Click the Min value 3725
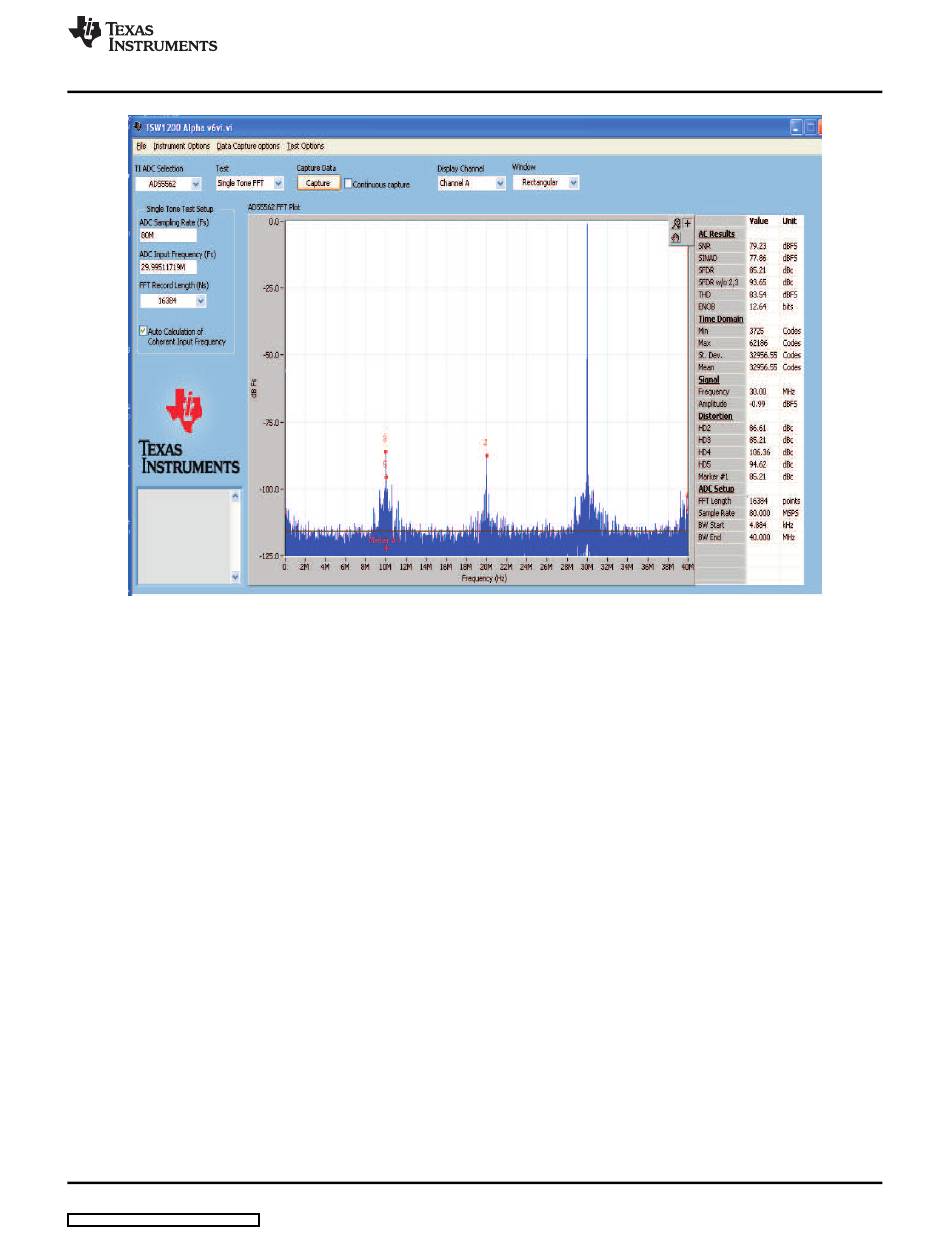This screenshot has height=1241, width=950. pos(756,331)
